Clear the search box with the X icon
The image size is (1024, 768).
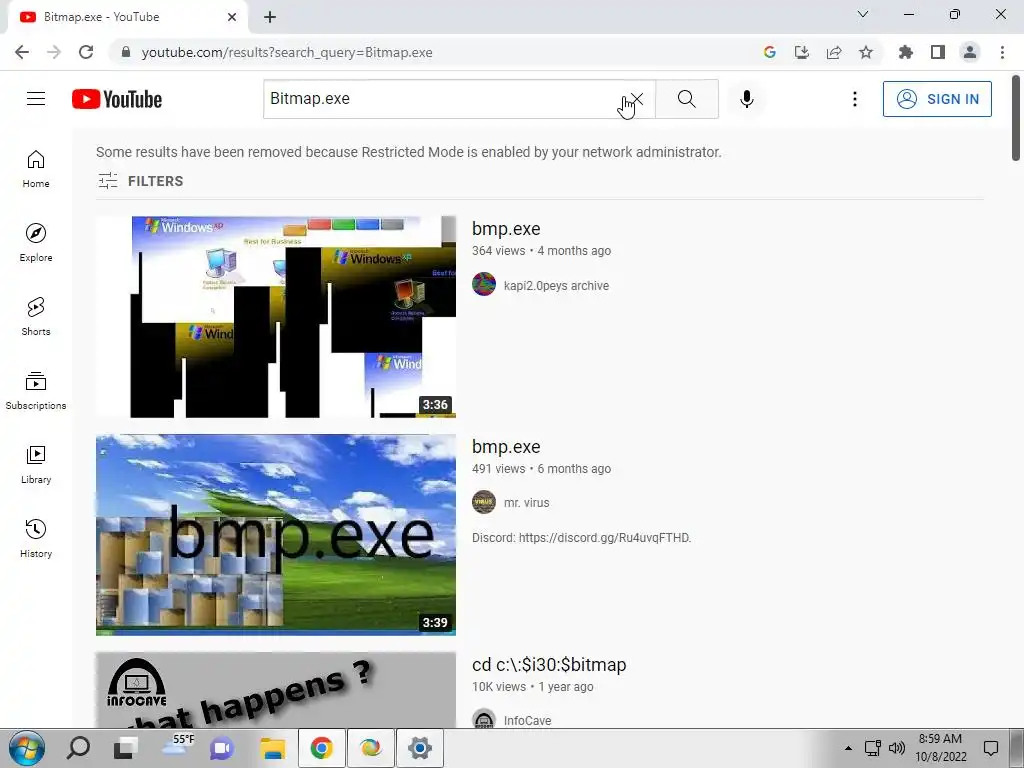637,99
